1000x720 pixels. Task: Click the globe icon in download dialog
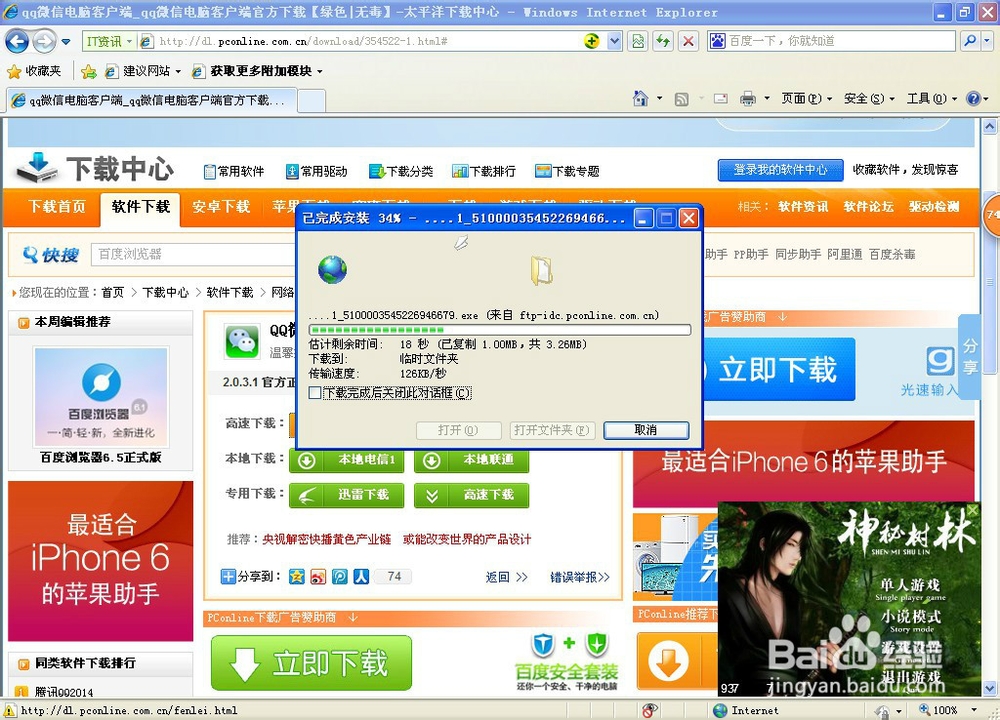coord(333,269)
